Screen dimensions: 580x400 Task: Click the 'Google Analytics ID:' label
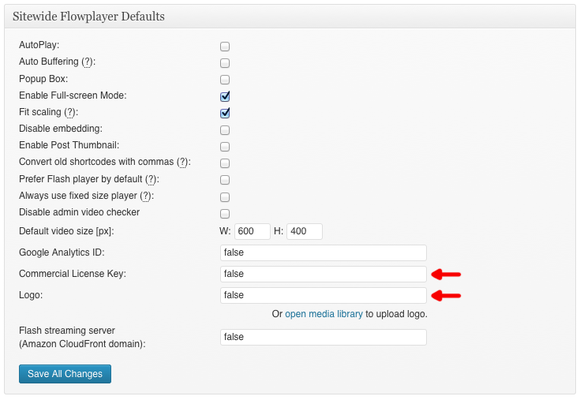point(62,252)
